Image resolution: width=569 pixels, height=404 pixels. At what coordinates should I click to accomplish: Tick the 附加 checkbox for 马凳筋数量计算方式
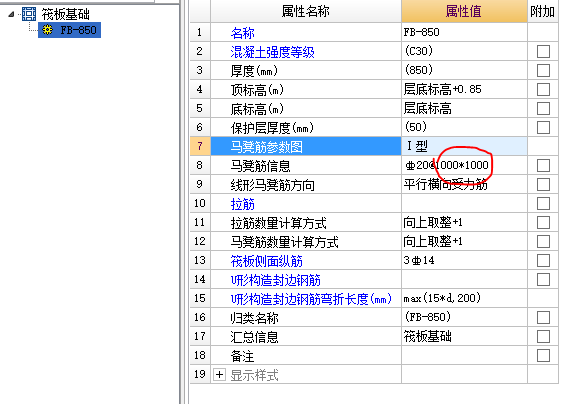(543, 241)
